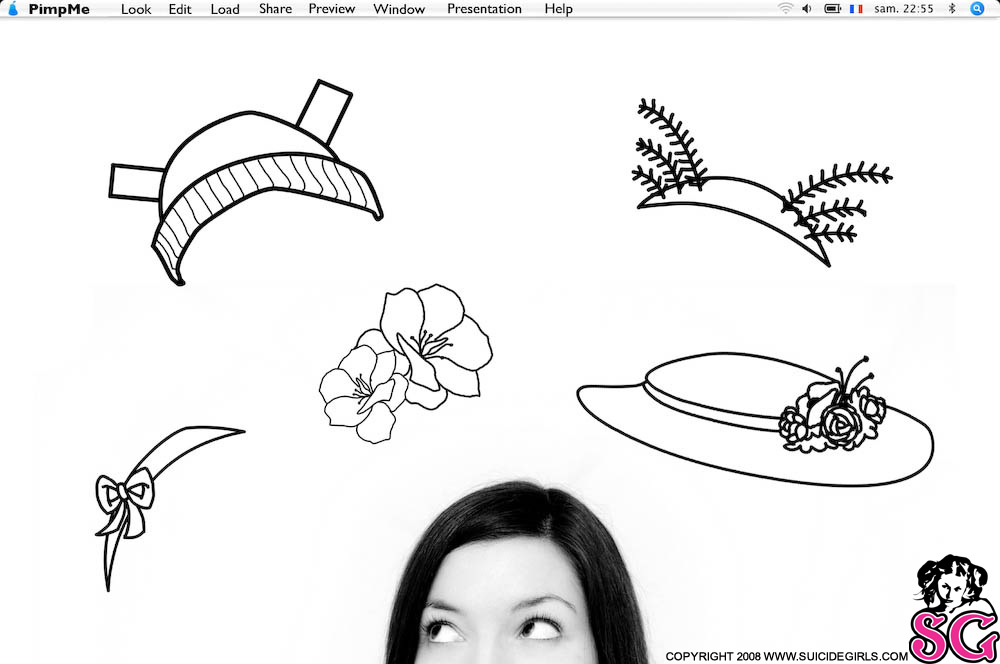Open the Edit menu
Image resolution: width=1000 pixels, height=664 pixels.
[180, 9]
